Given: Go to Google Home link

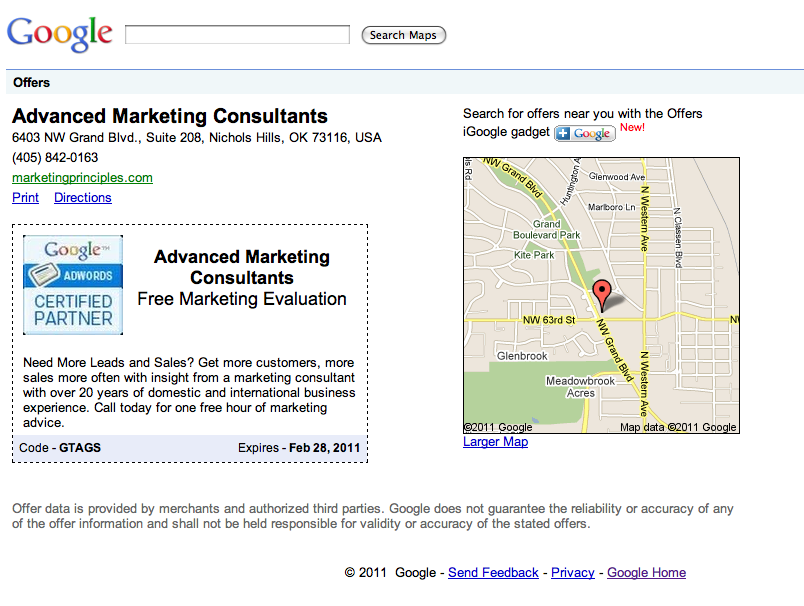Looking at the screenshot, I should point(646,573).
